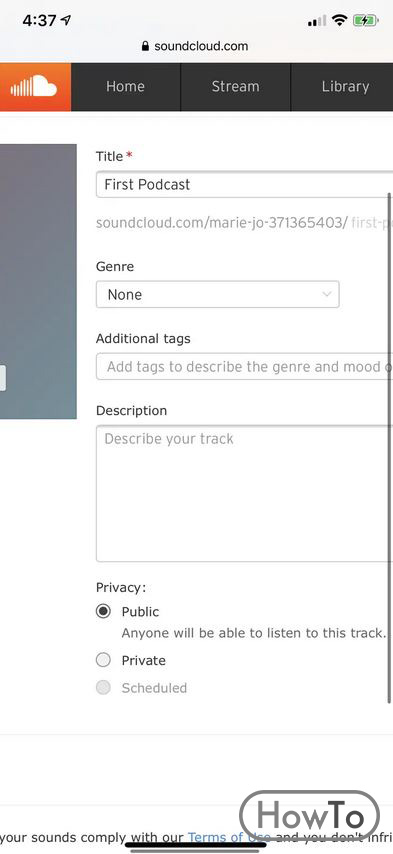The image size is (393, 854).
Task: Go to the Home tab
Action: point(125,87)
